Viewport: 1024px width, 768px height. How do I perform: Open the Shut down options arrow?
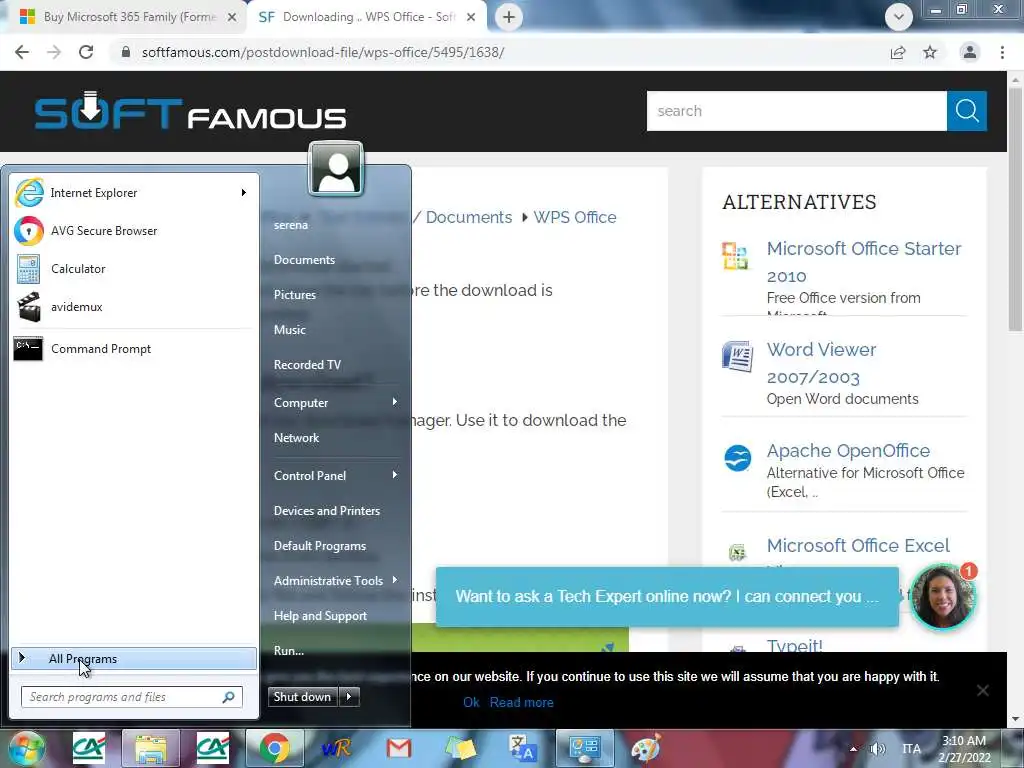click(x=349, y=697)
